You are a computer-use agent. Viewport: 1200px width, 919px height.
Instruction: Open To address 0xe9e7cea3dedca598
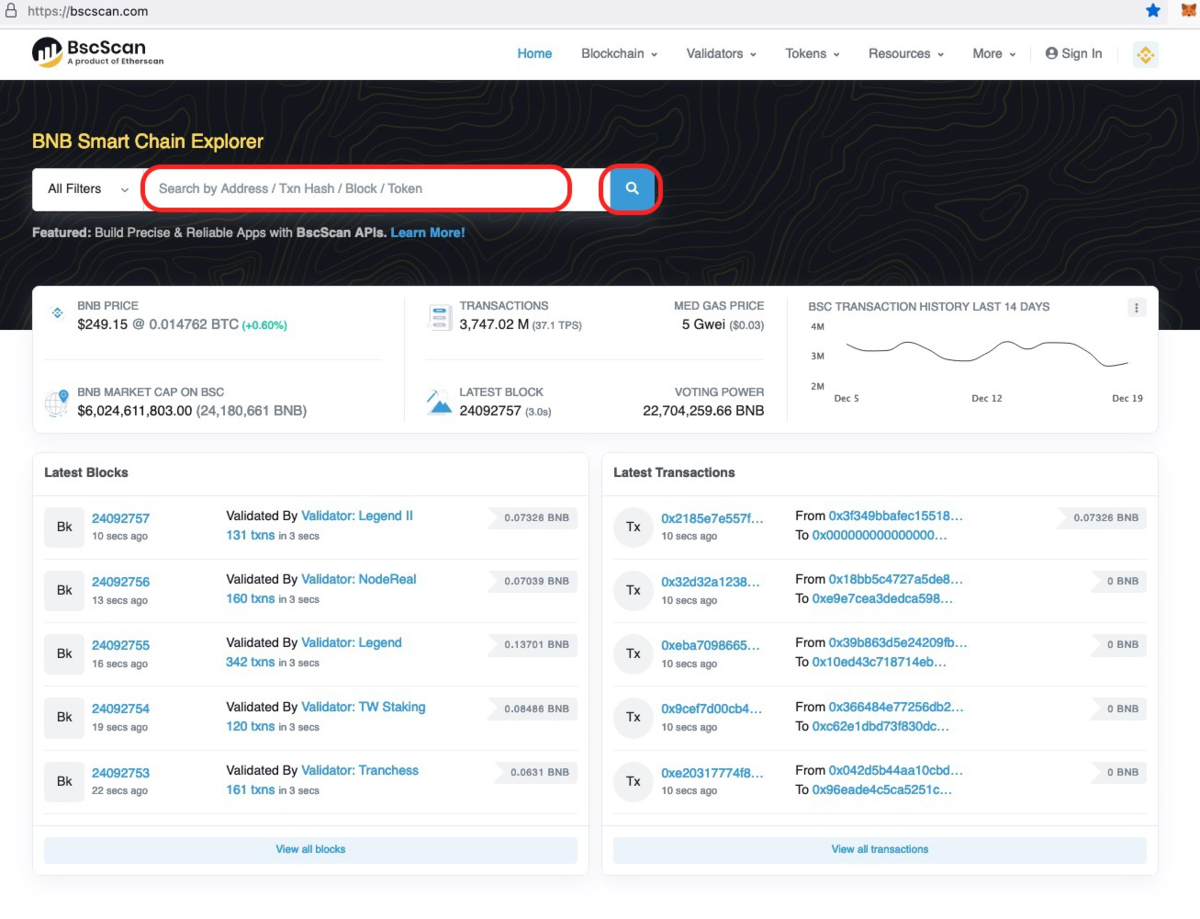point(883,599)
